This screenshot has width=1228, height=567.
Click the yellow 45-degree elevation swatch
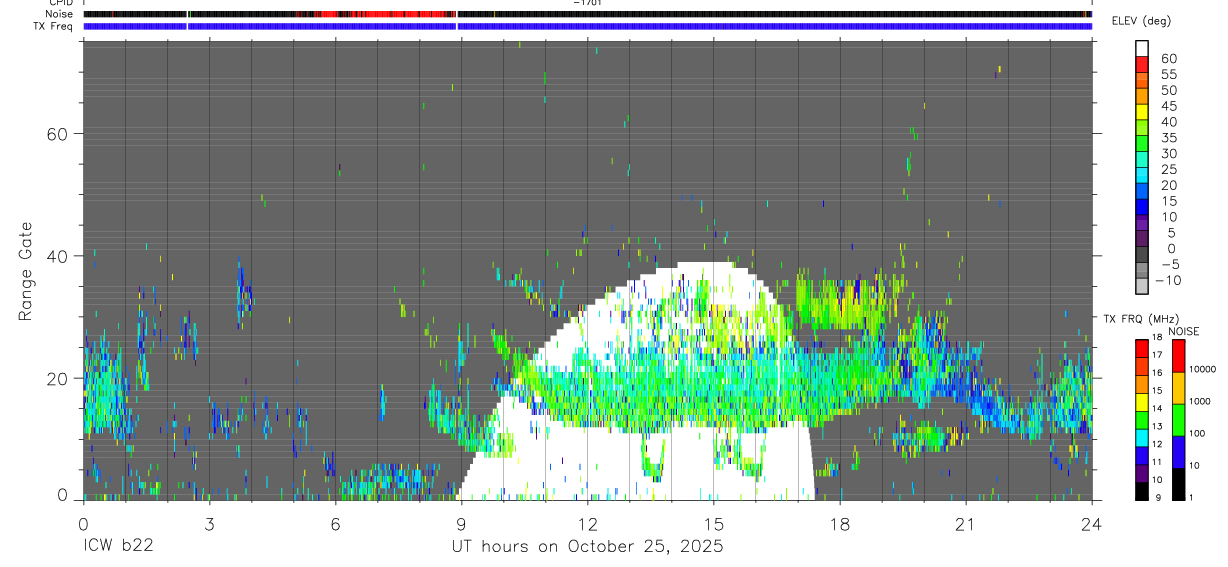(1142, 112)
